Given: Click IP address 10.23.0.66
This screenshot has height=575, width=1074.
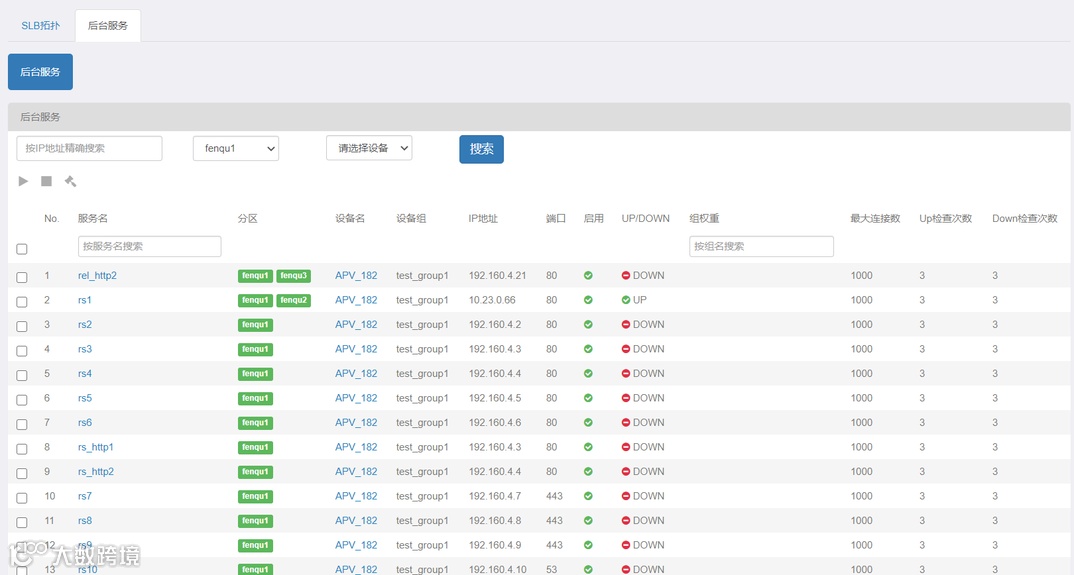Looking at the screenshot, I should (492, 300).
